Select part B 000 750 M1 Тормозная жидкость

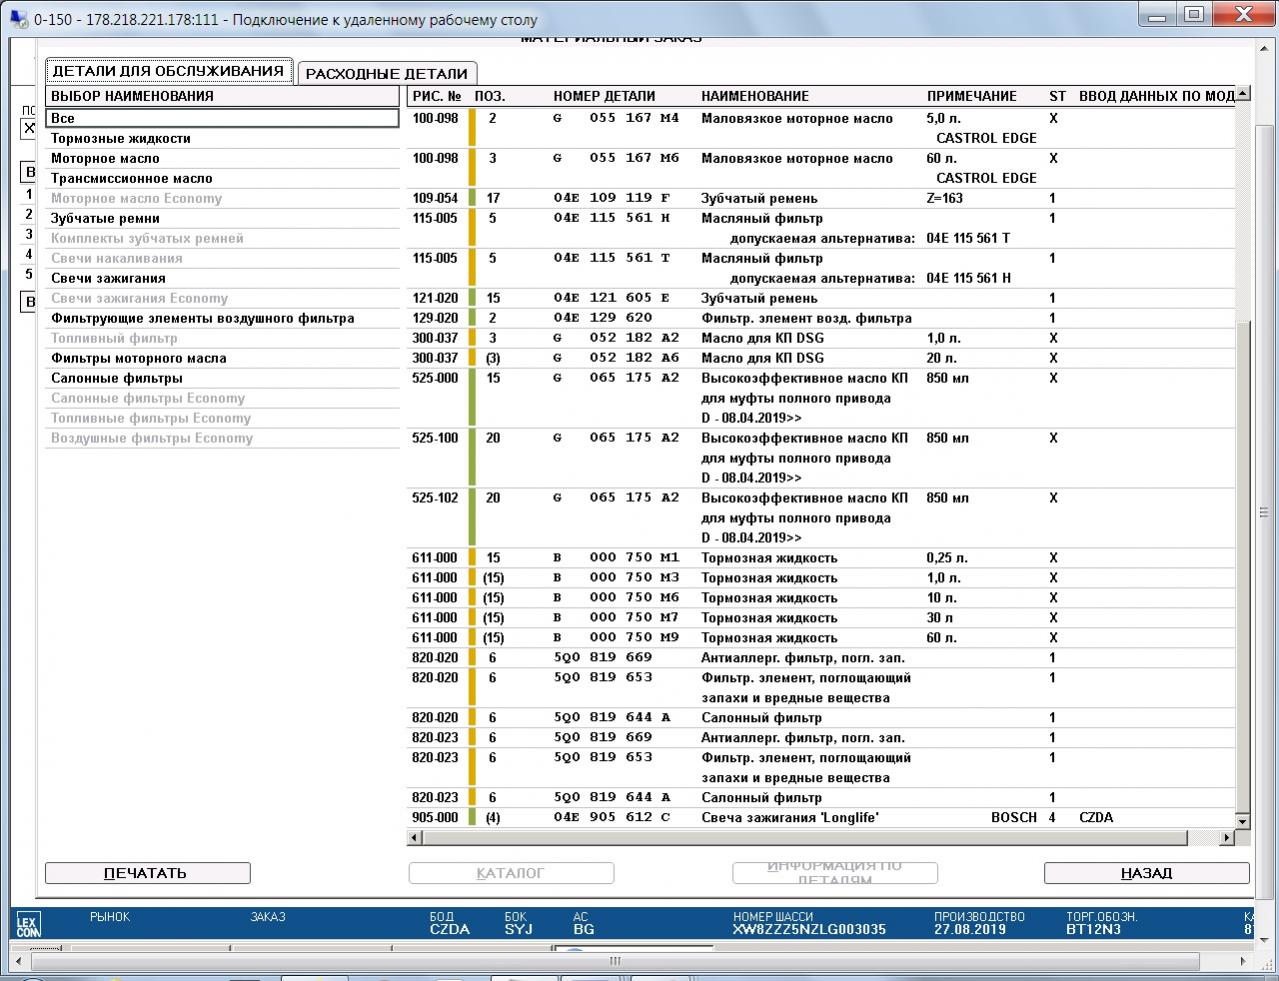pos(821,558)
